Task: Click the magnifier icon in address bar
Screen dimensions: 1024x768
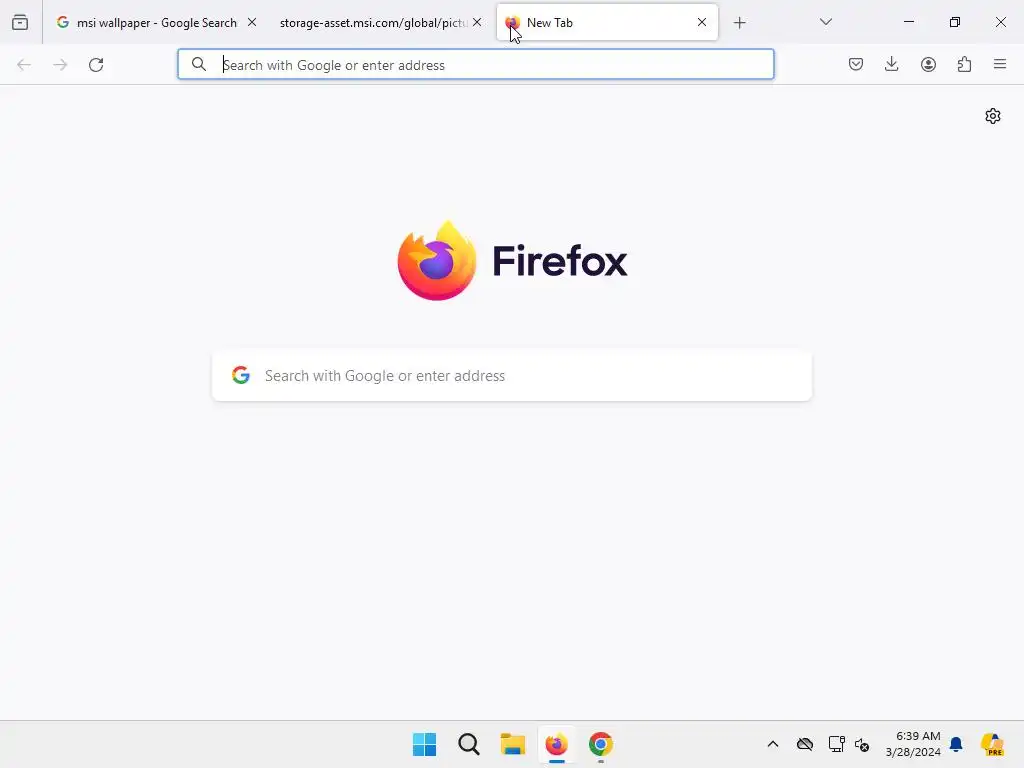Action: 199,65
